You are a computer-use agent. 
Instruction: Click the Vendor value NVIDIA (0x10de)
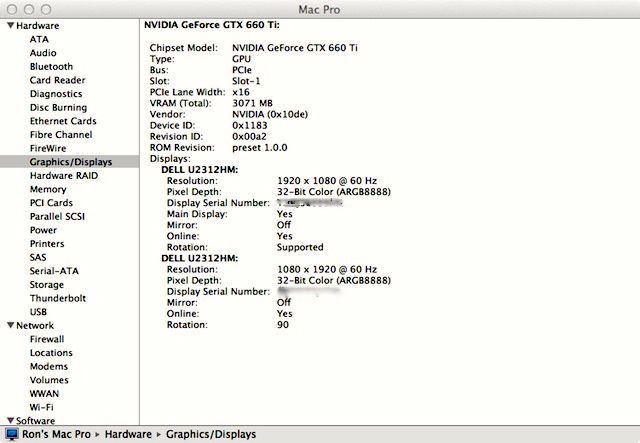(270, 114)
